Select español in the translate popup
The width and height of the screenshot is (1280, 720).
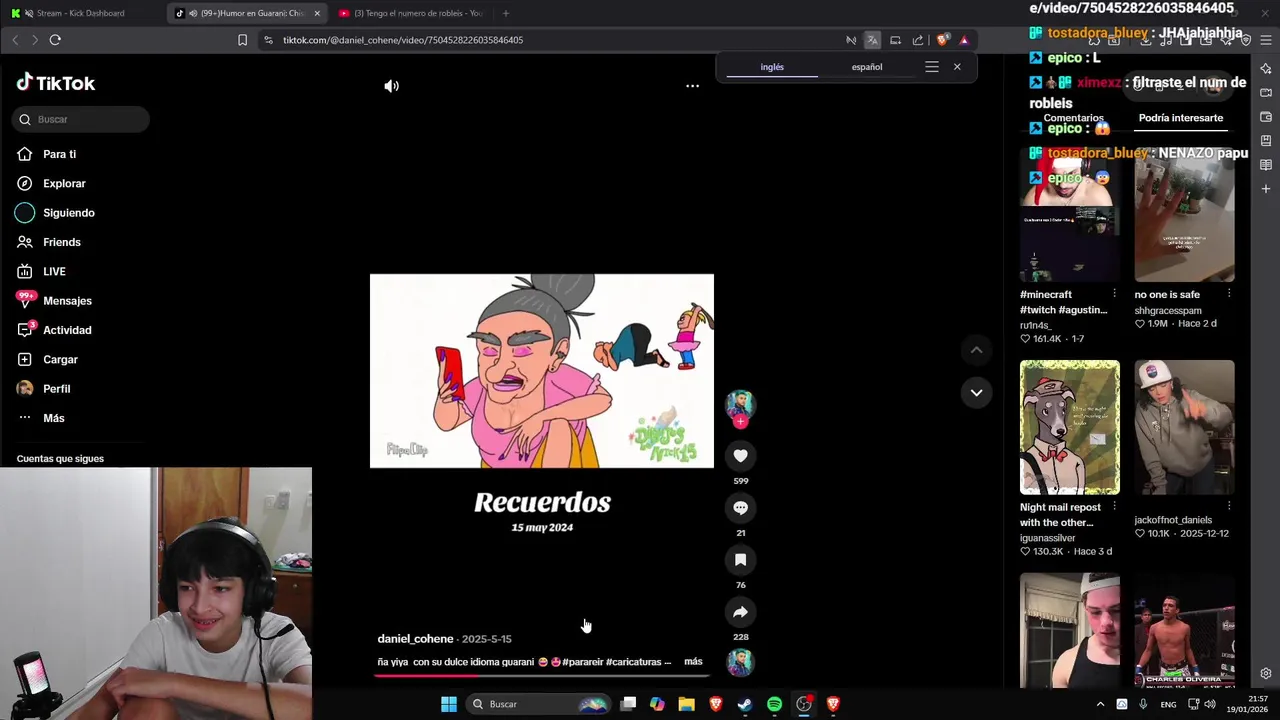pos(867,67)
